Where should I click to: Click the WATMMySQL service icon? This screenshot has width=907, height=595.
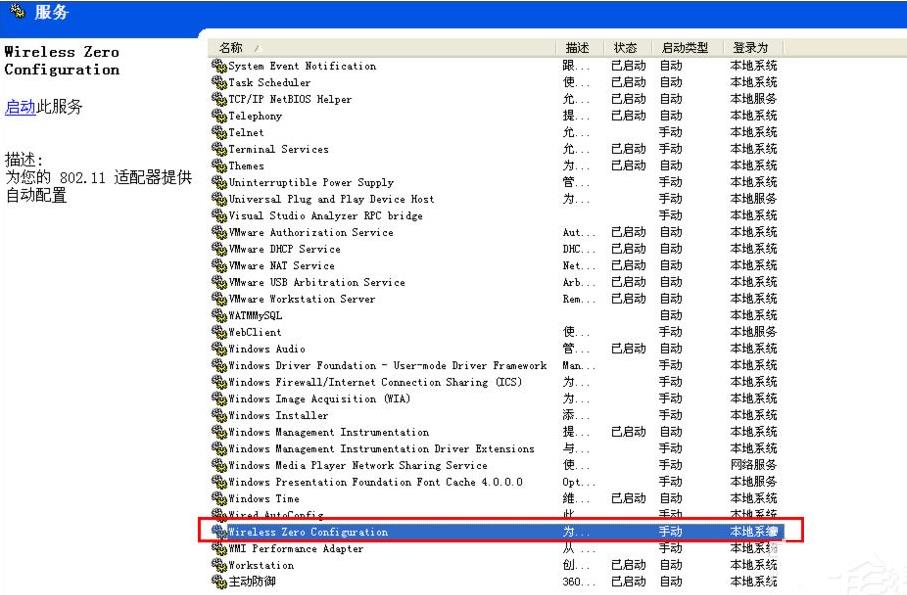click(220, 316)
